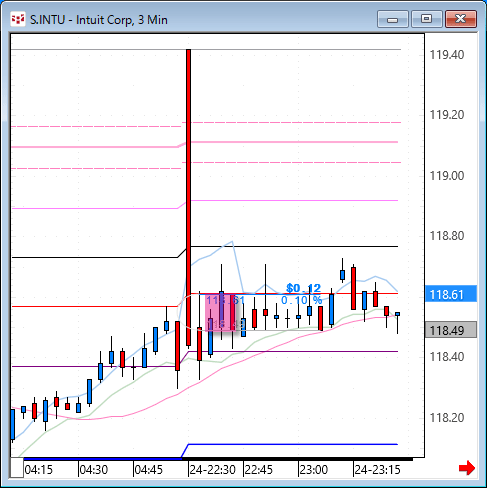The image size is (487, 488).
Task: Select the purple horizontal line near 118.42
Action: 293,351
